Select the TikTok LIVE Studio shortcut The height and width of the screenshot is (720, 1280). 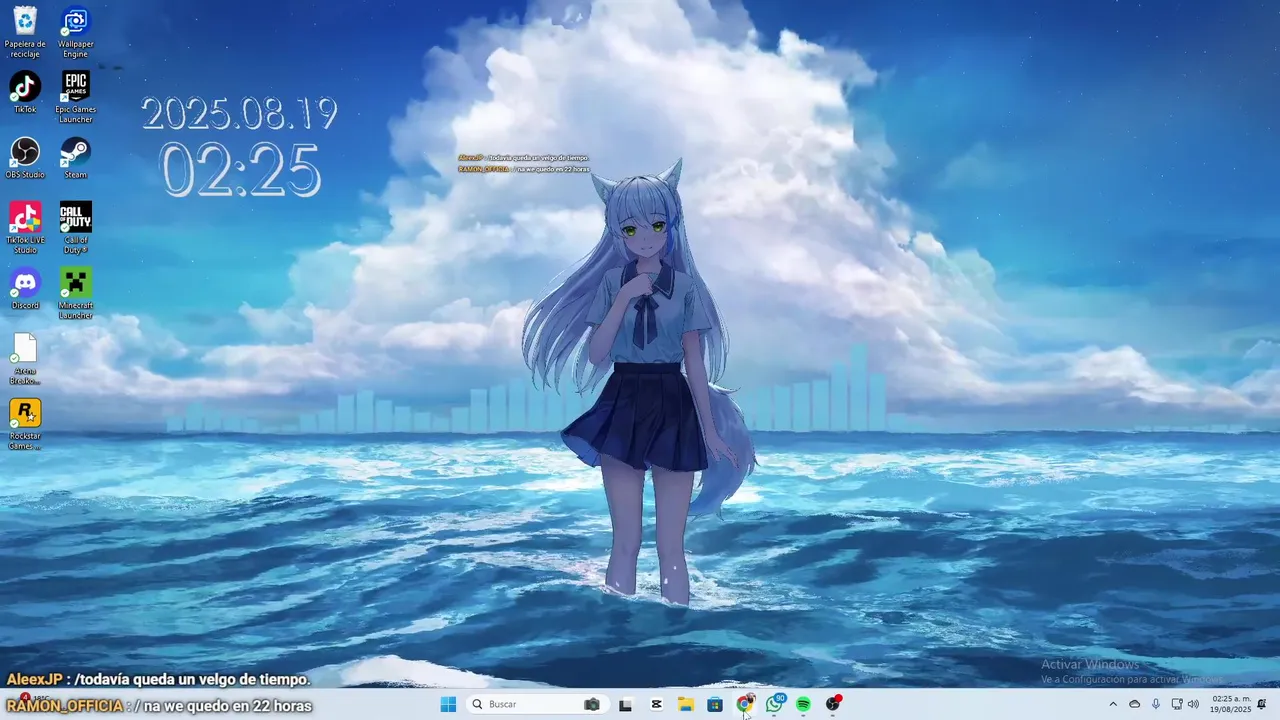25,228
